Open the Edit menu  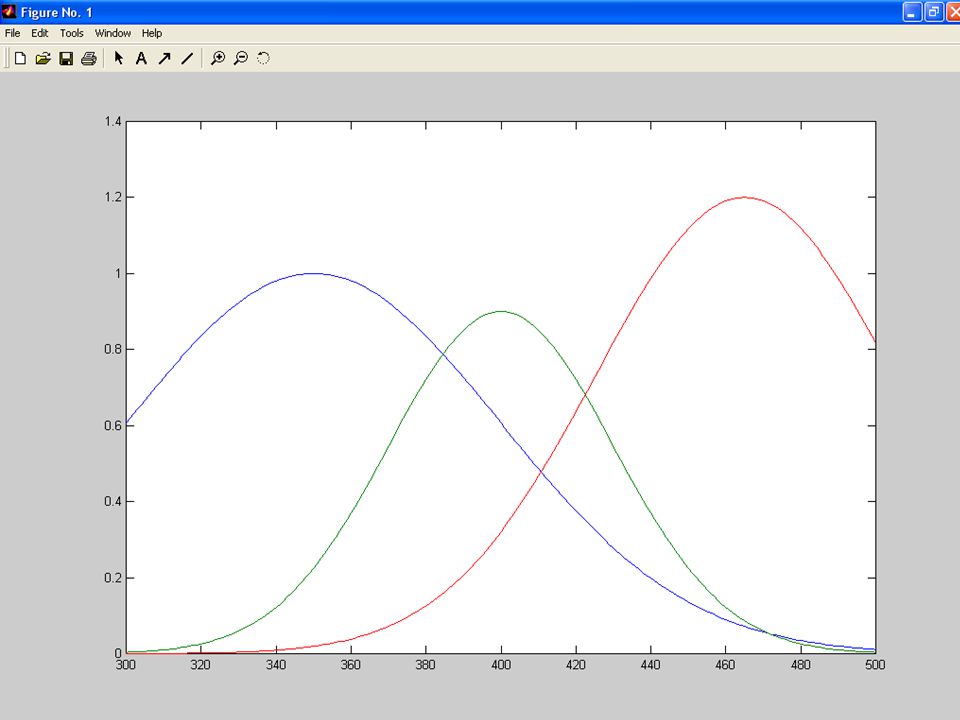pyautogui.click(x=40, y=33)
